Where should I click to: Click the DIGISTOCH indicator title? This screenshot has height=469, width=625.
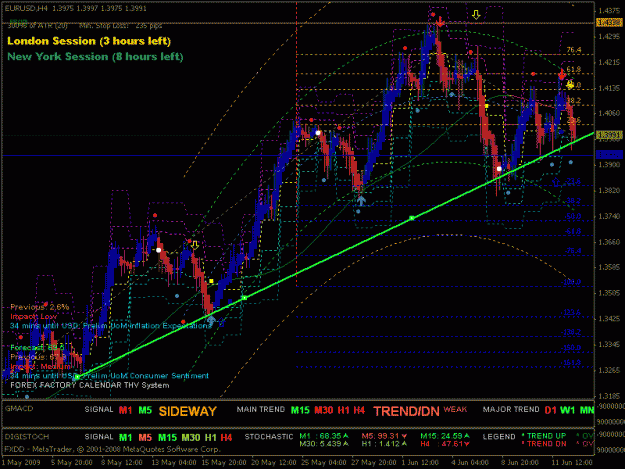27,437
